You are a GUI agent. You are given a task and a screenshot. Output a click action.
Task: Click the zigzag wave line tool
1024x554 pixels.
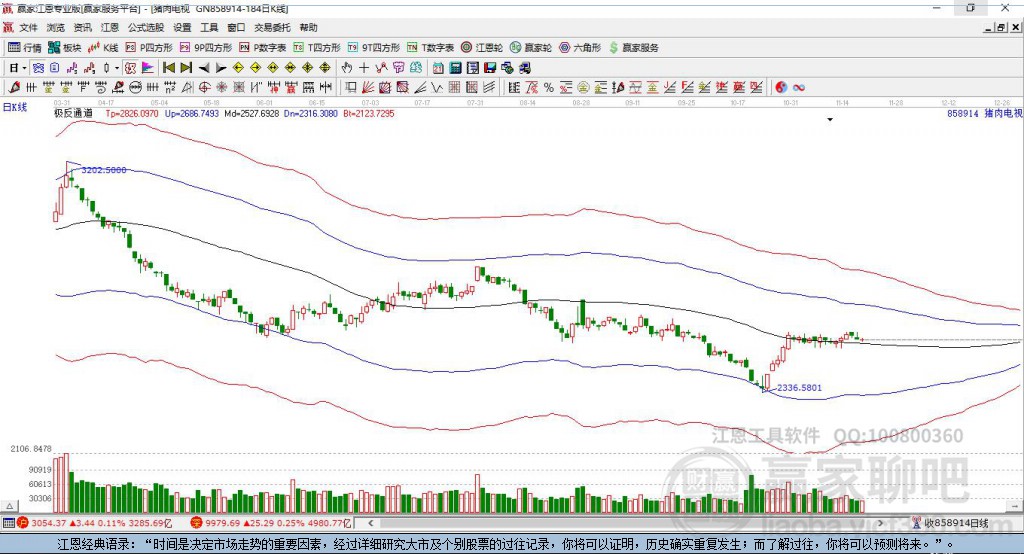click(x=437, y=87)
